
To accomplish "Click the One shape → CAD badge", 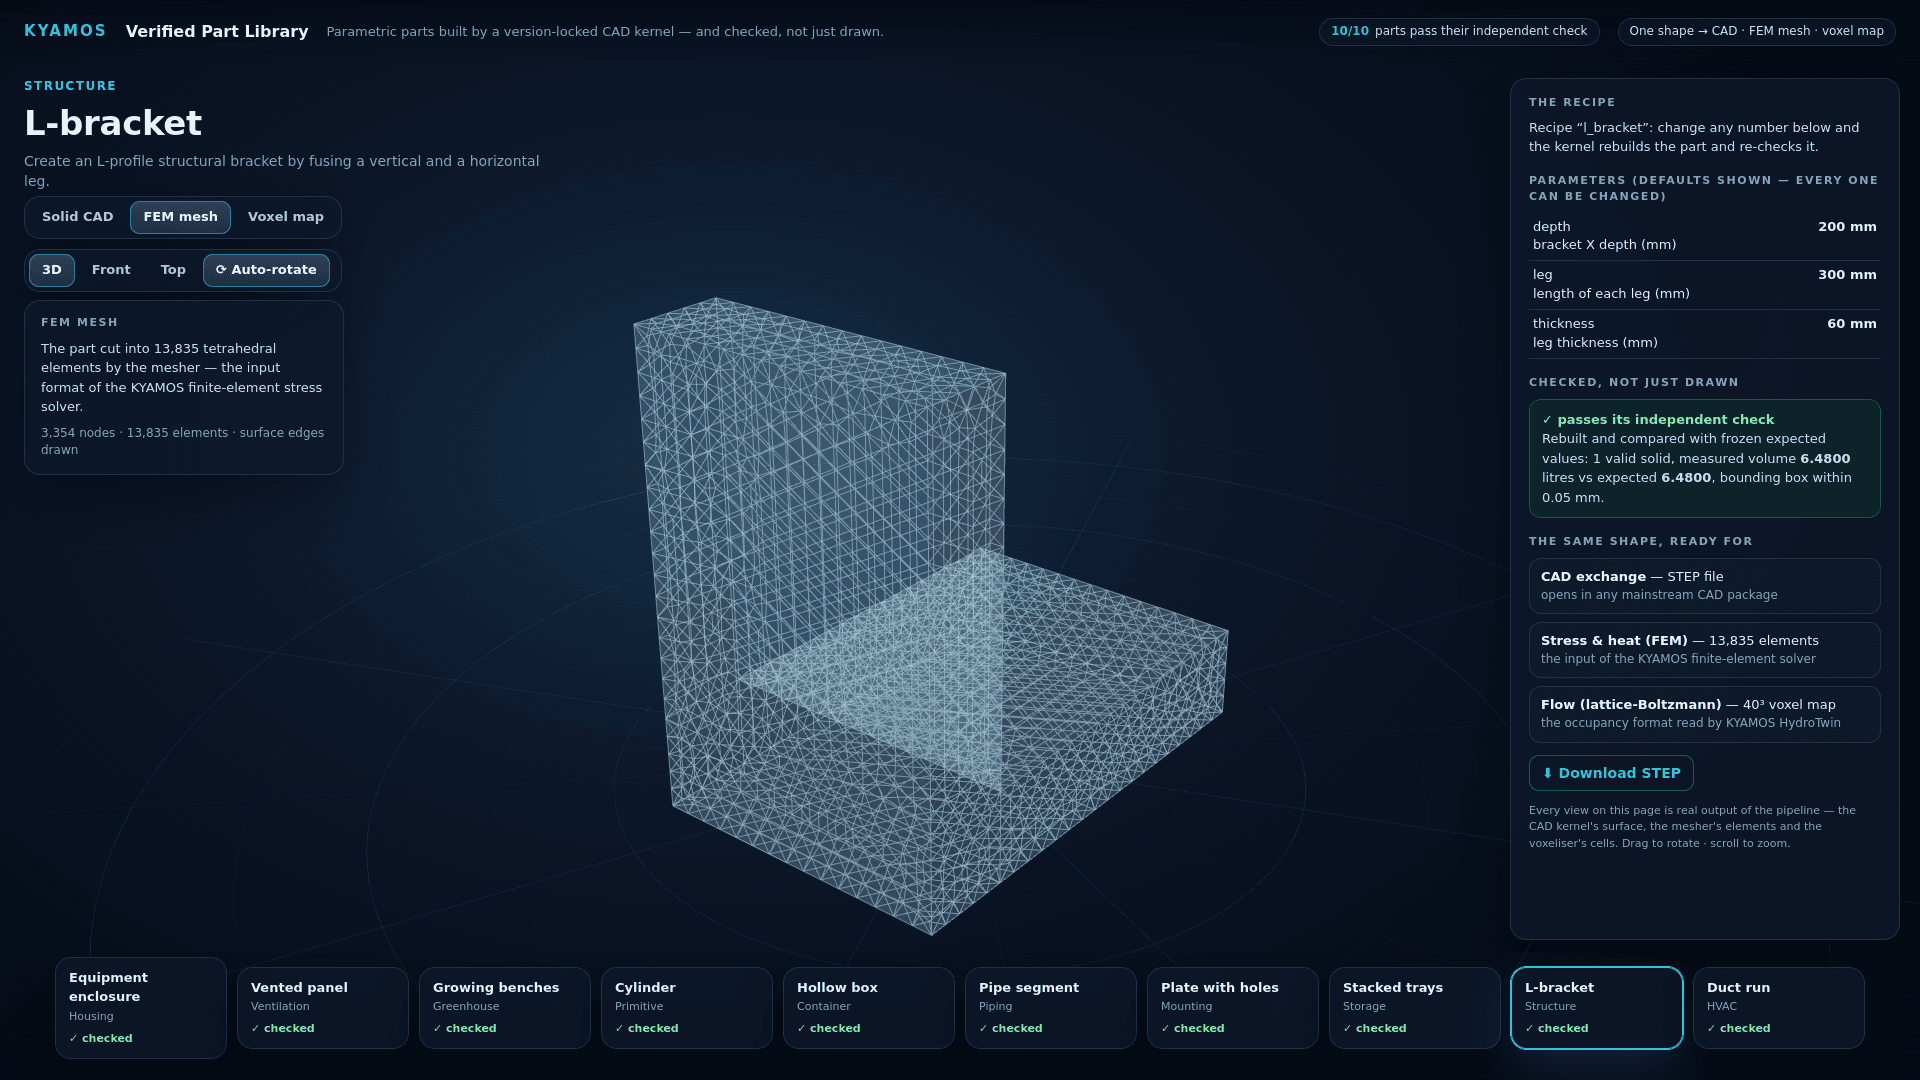I will (x=1756, y=31).
